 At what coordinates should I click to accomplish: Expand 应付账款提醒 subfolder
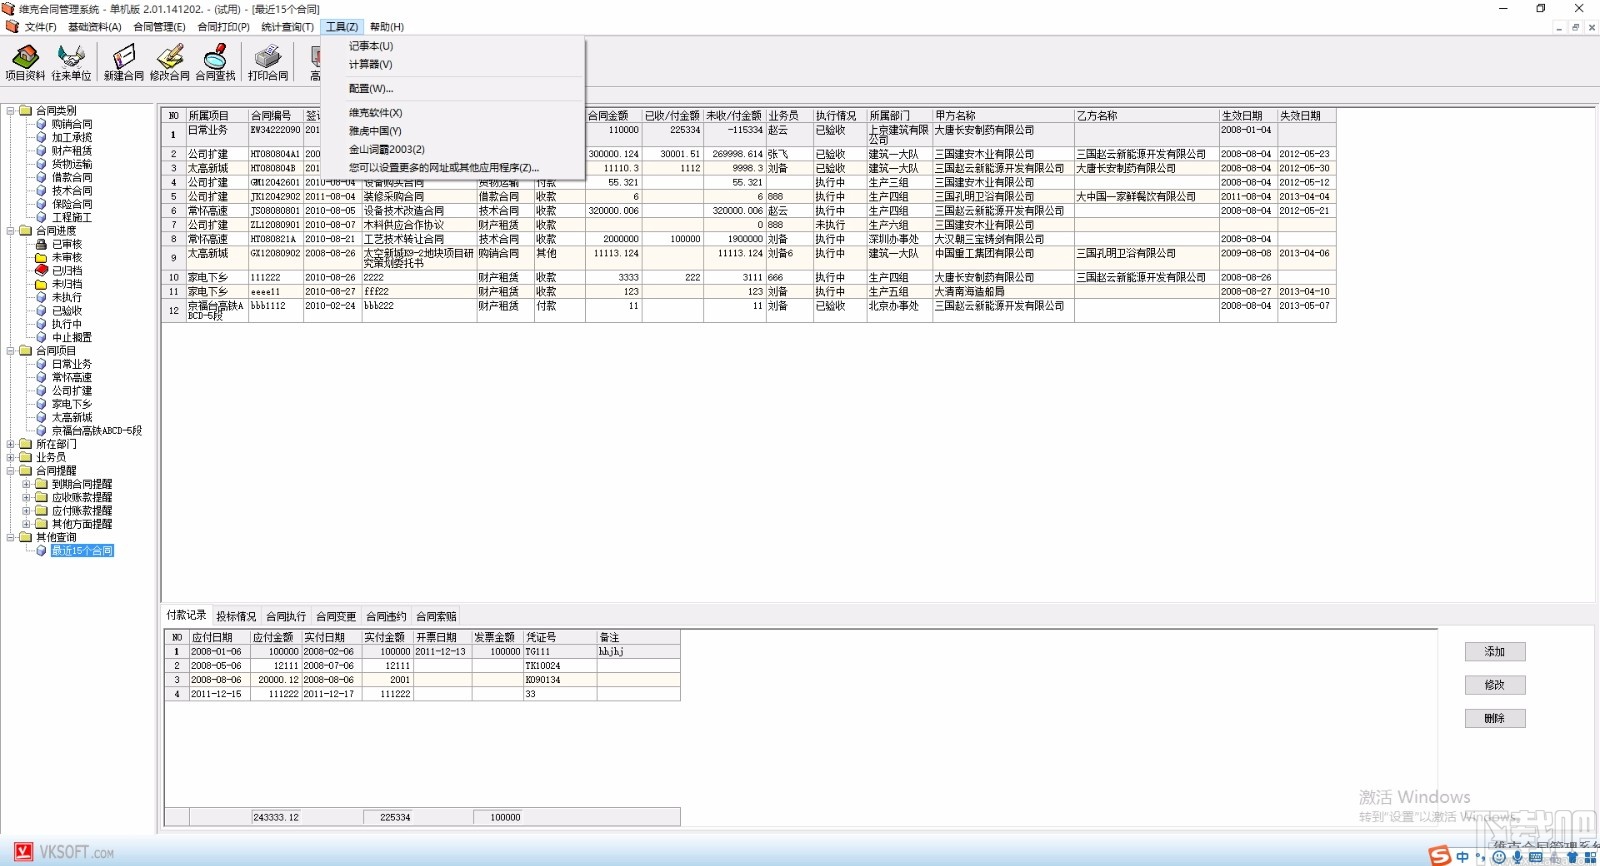click(27, 511)
